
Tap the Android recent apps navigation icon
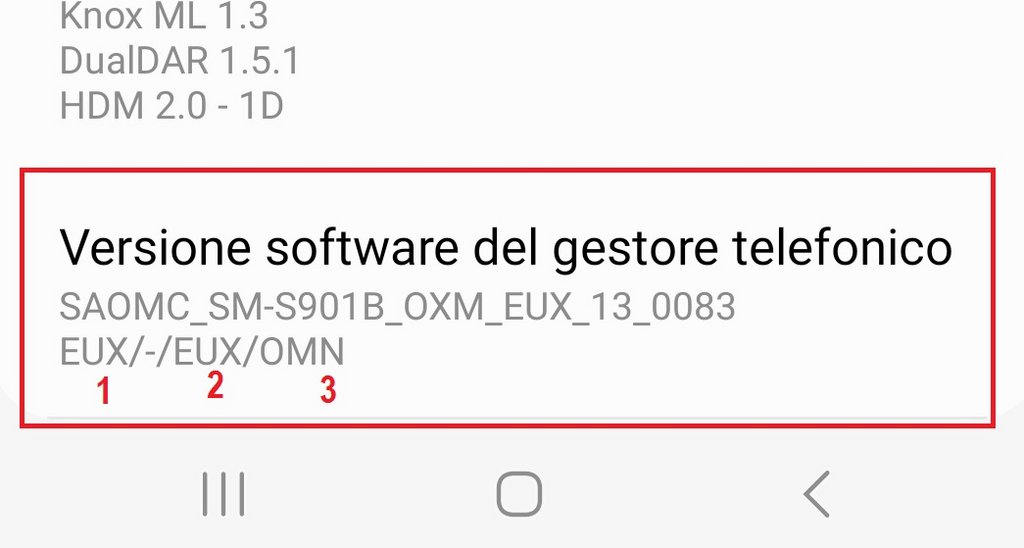click(x=223, y=494)
